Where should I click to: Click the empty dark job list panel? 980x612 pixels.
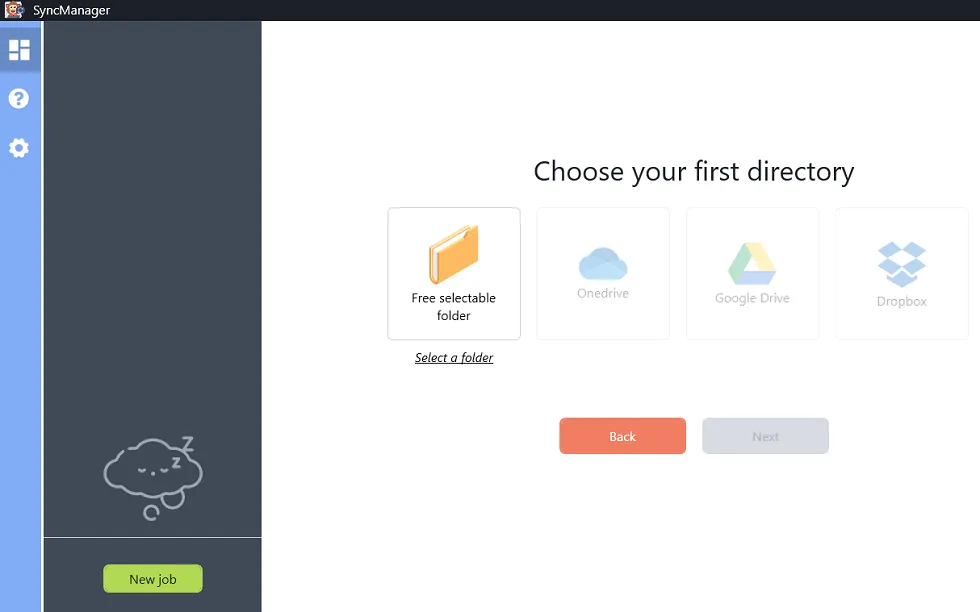point(153,250)
